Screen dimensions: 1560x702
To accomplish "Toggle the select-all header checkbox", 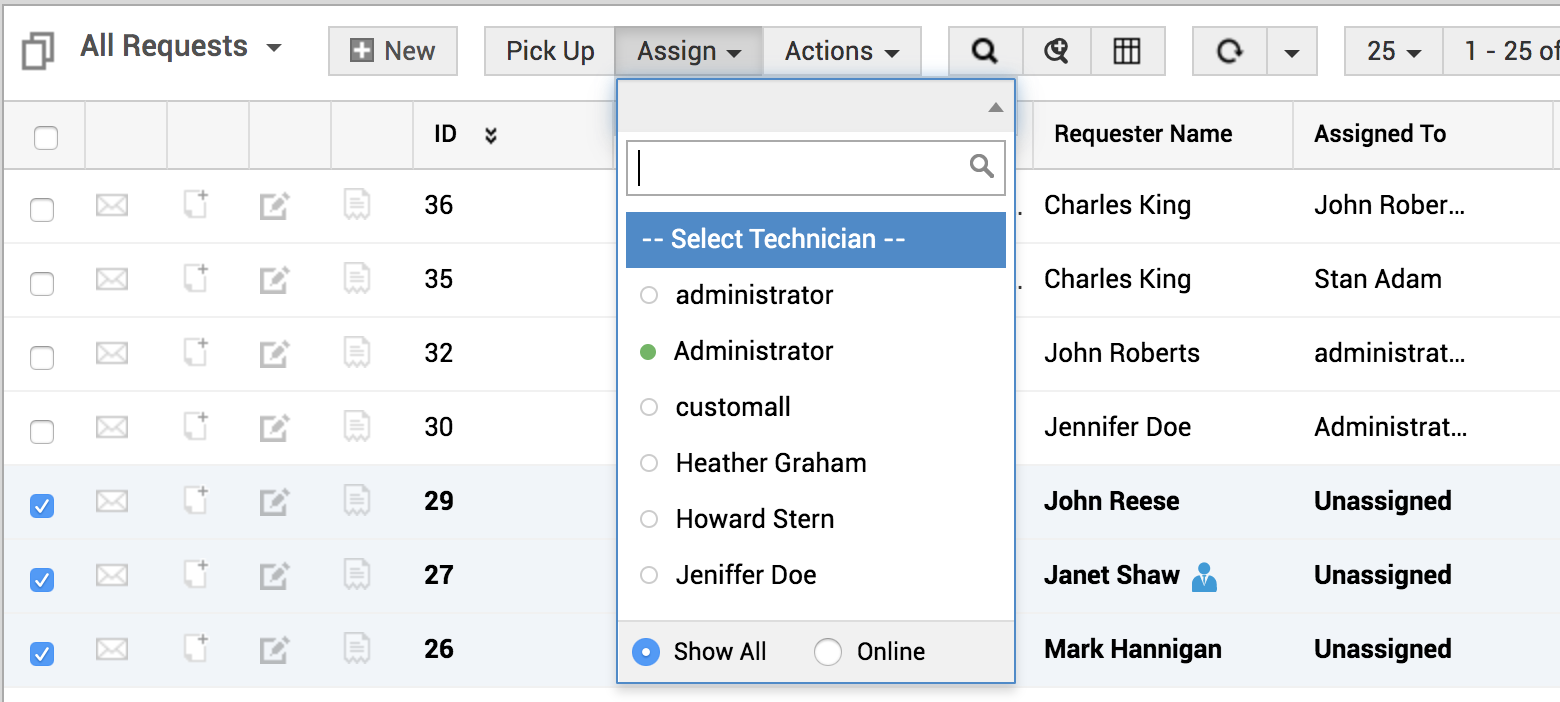I will (x=46, y=137).
